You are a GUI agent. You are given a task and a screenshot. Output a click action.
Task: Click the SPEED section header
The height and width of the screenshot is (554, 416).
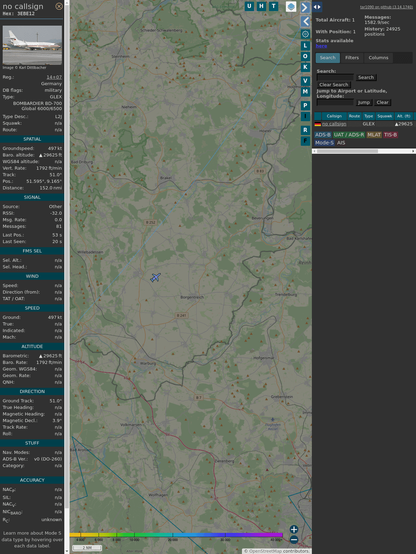click(32, 308)
